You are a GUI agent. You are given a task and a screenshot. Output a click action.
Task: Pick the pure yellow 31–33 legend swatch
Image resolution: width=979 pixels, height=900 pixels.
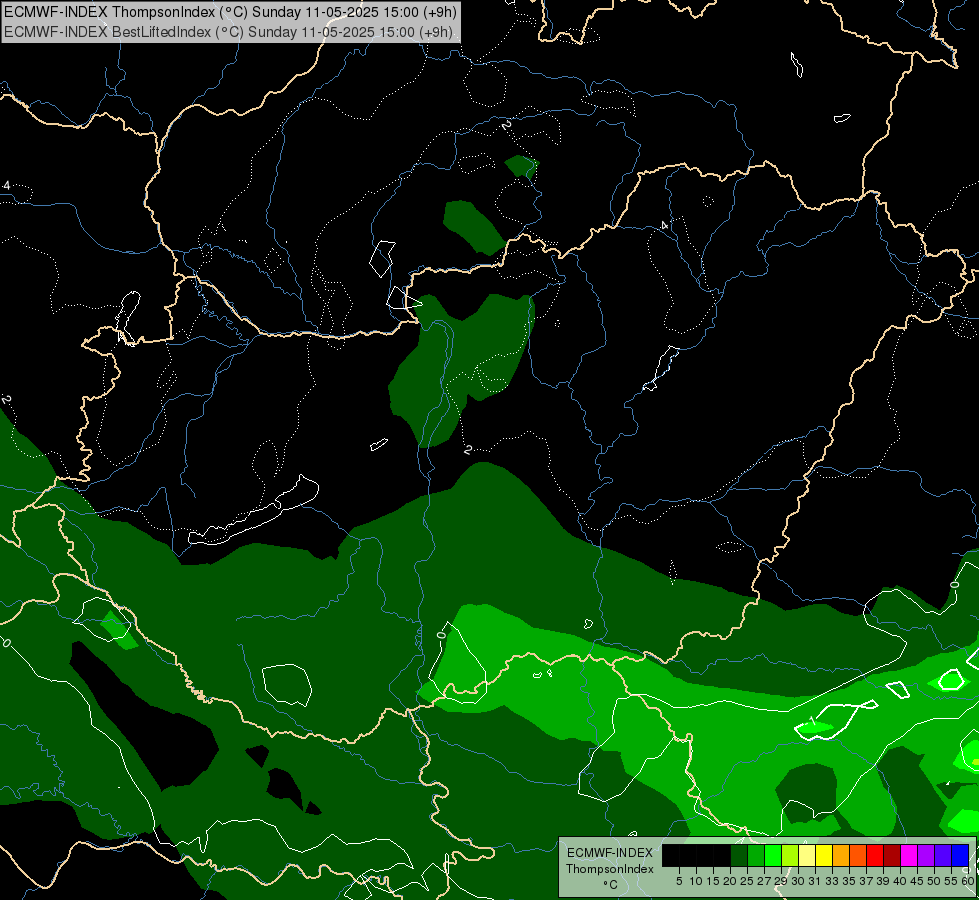824,855
